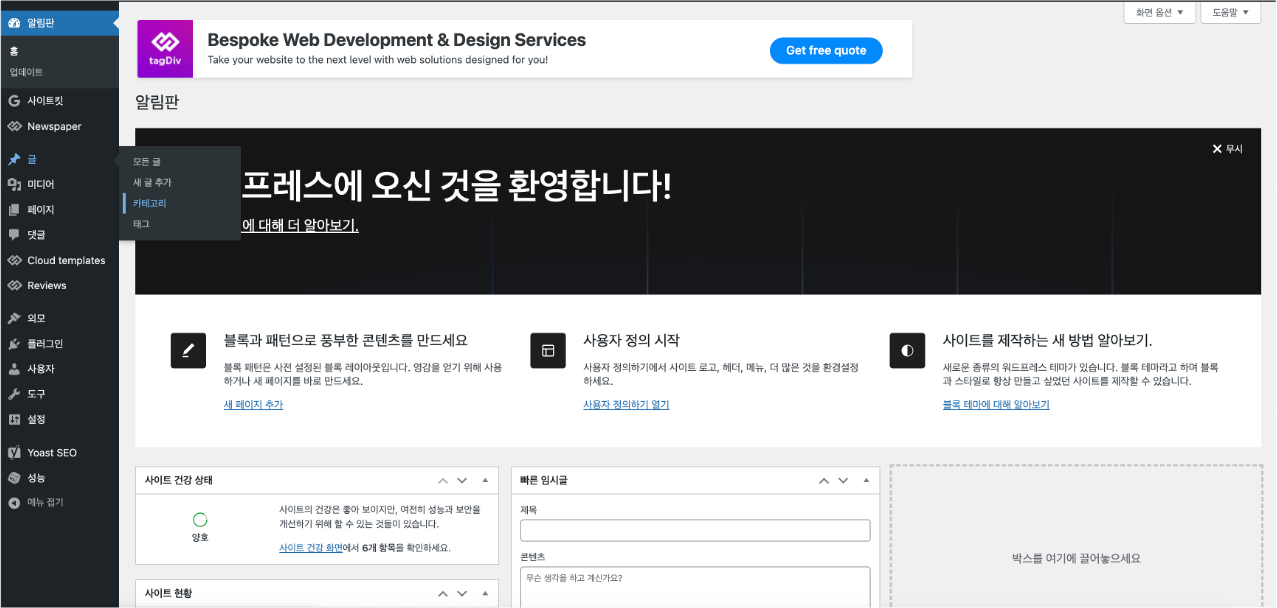The width and height of the screenshot is (1277, 608).
Task: Click the dashboard gauge icon beside 알림판
Action: tap(14, 22)
